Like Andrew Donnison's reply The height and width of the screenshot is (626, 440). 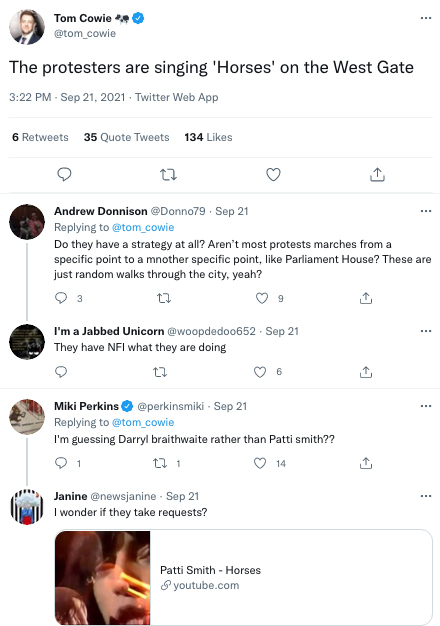pyautogui.click(x=262, y=298)
